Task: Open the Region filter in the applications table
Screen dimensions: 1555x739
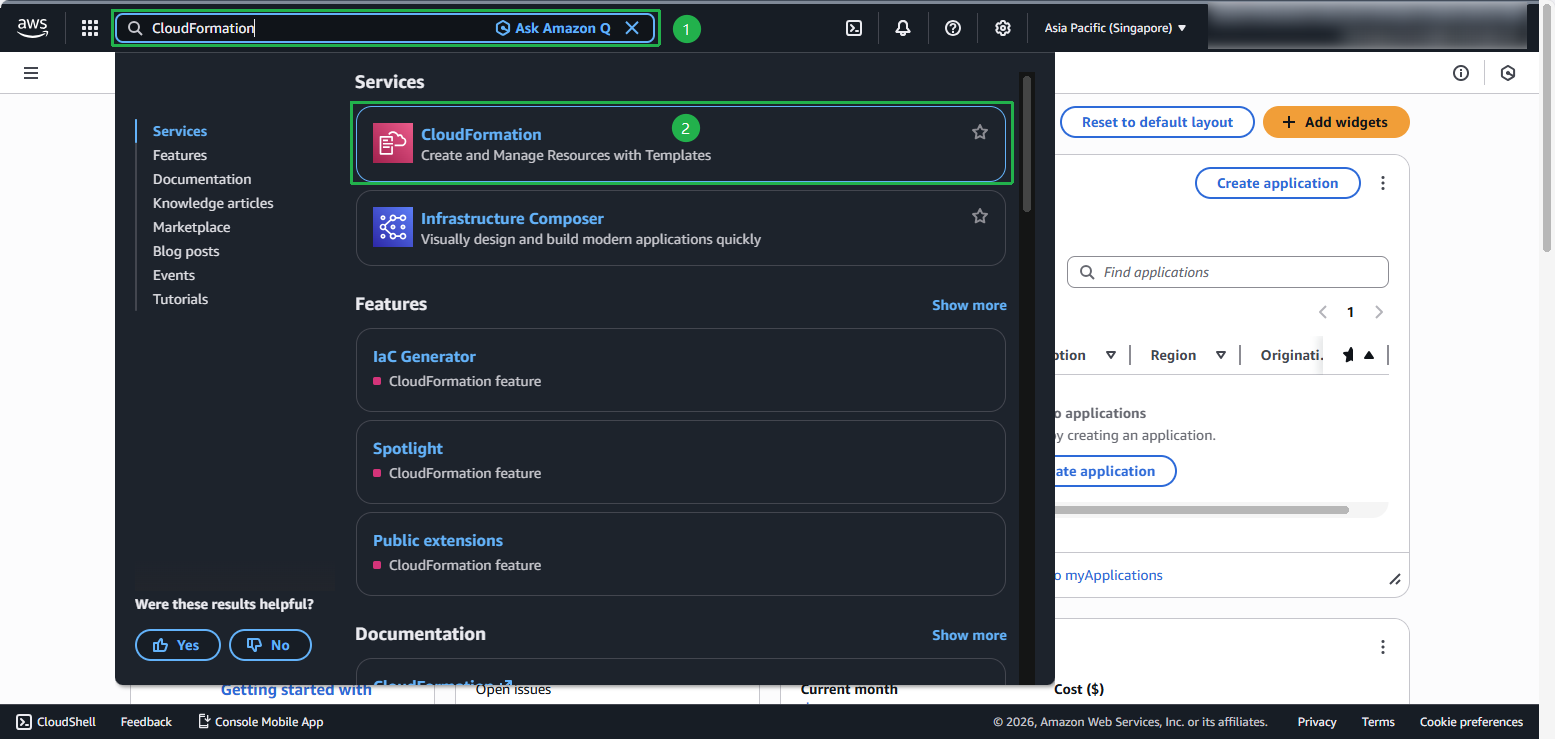Action: coord(1221,354)
